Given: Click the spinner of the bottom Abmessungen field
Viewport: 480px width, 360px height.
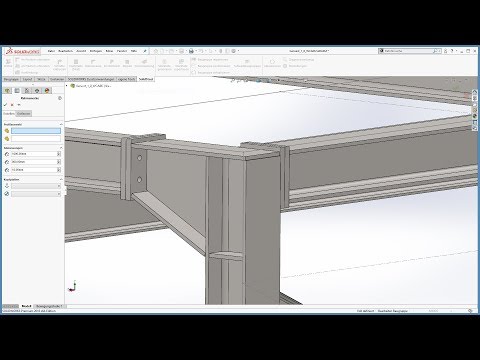Looking at the screenshot, I should click(x=59, y=170).
